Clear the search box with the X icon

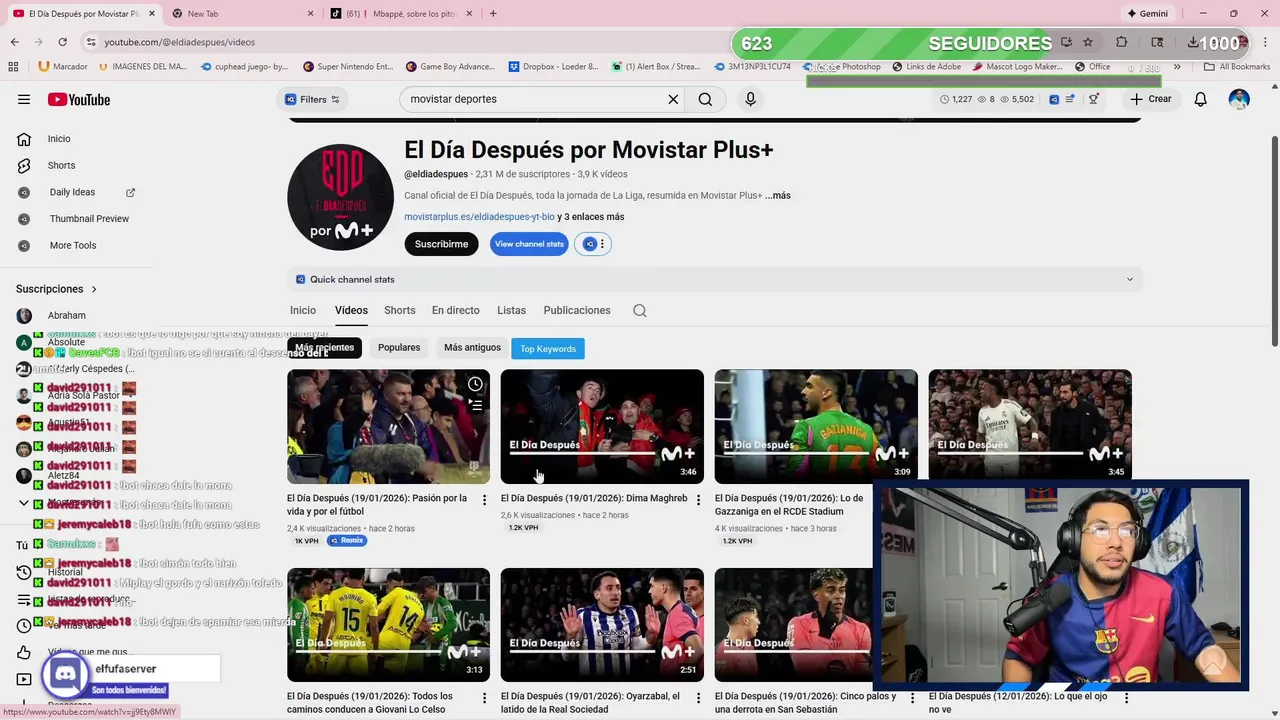673,99
